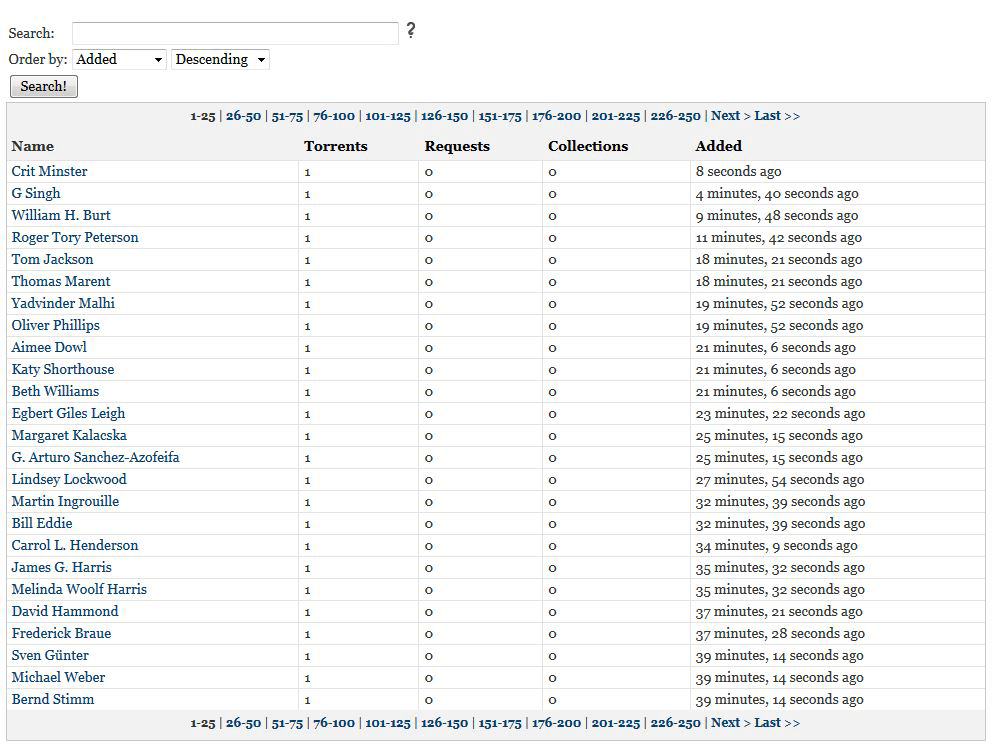The width and height of the screenshot is (997, 755).
Task: Open author Frederick Braue
Action: (62, 634)
